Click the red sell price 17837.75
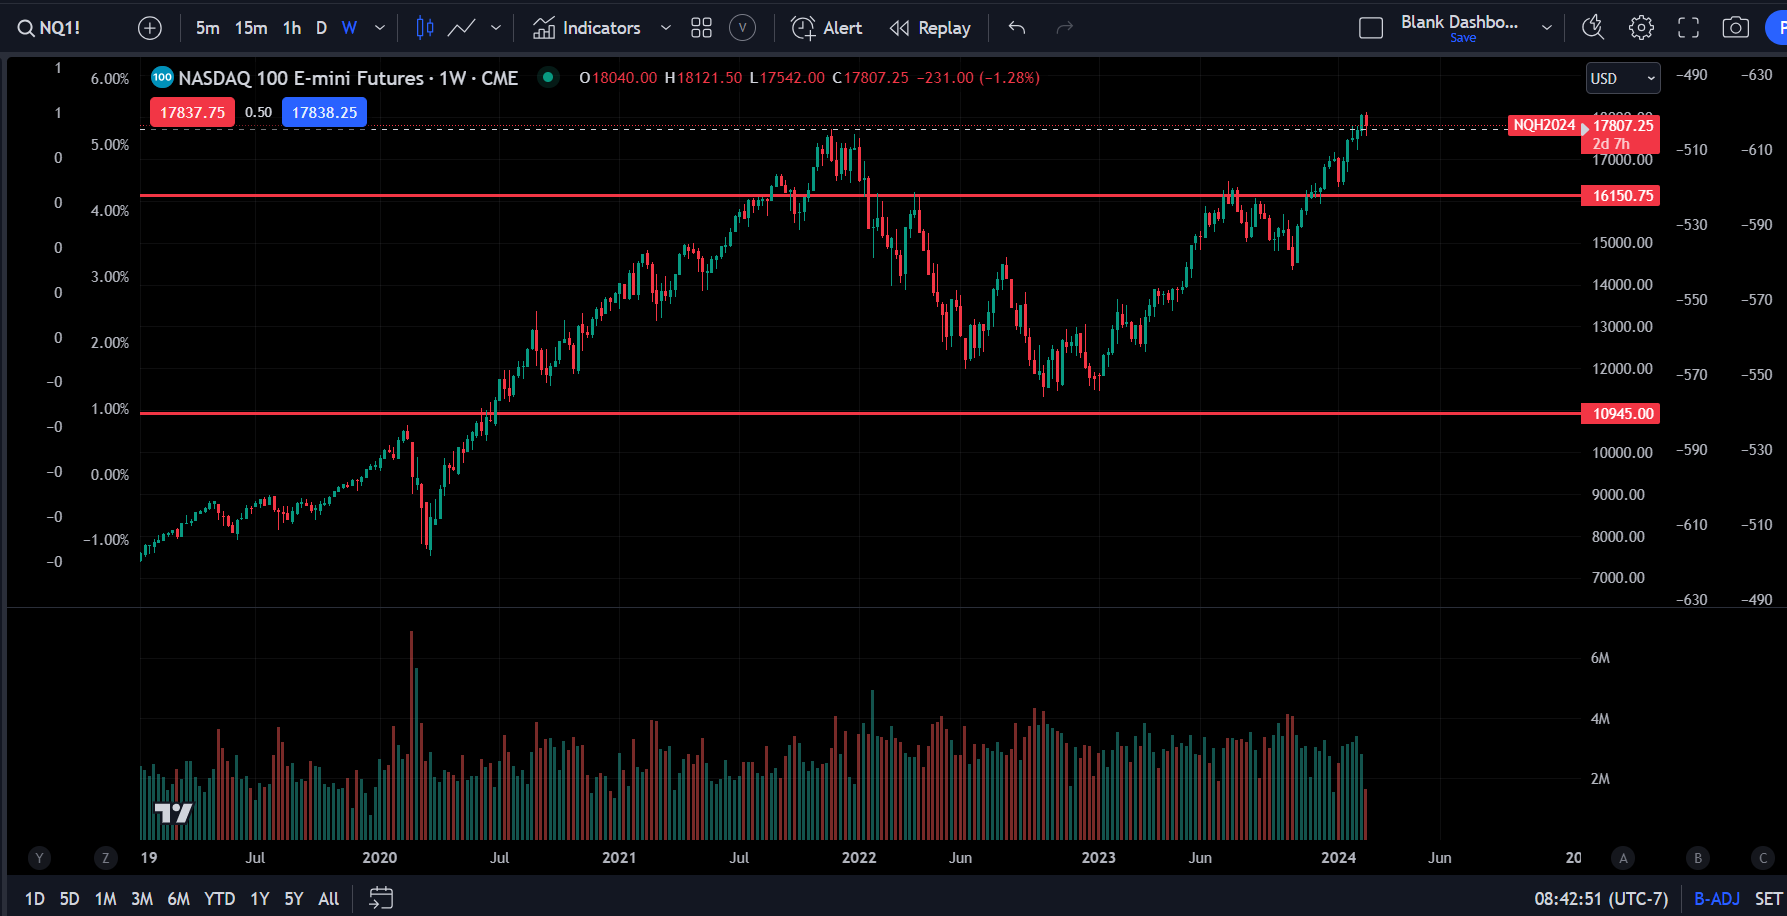This screenshot has height=916, width=1787. click(193, 112)
